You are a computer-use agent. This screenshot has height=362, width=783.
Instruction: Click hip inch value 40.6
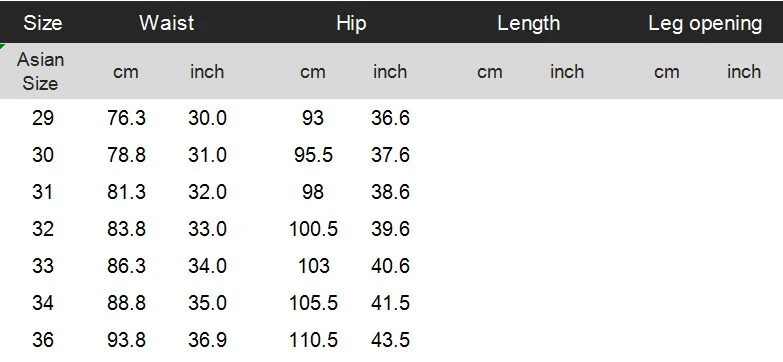[x=390, y=266]
